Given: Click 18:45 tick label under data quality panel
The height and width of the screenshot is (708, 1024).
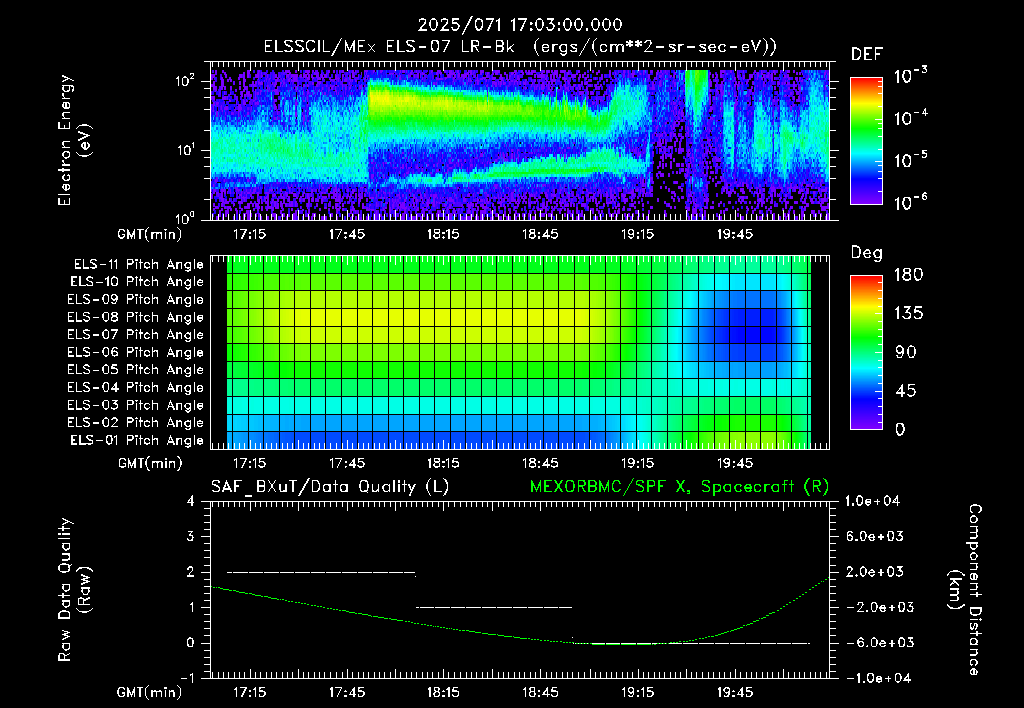Looking at the screenshot, I should point(540,692).
